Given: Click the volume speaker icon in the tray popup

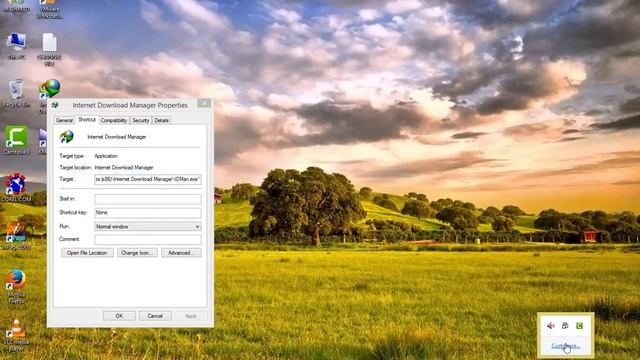Looking at the screenshot, I should 551,326.
